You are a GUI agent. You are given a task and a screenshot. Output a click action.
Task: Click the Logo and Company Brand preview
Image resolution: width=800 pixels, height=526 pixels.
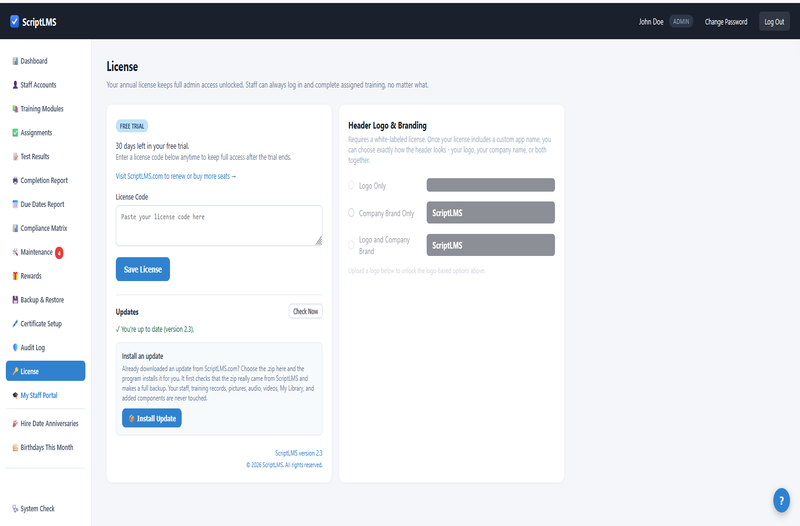click(490, 245)
